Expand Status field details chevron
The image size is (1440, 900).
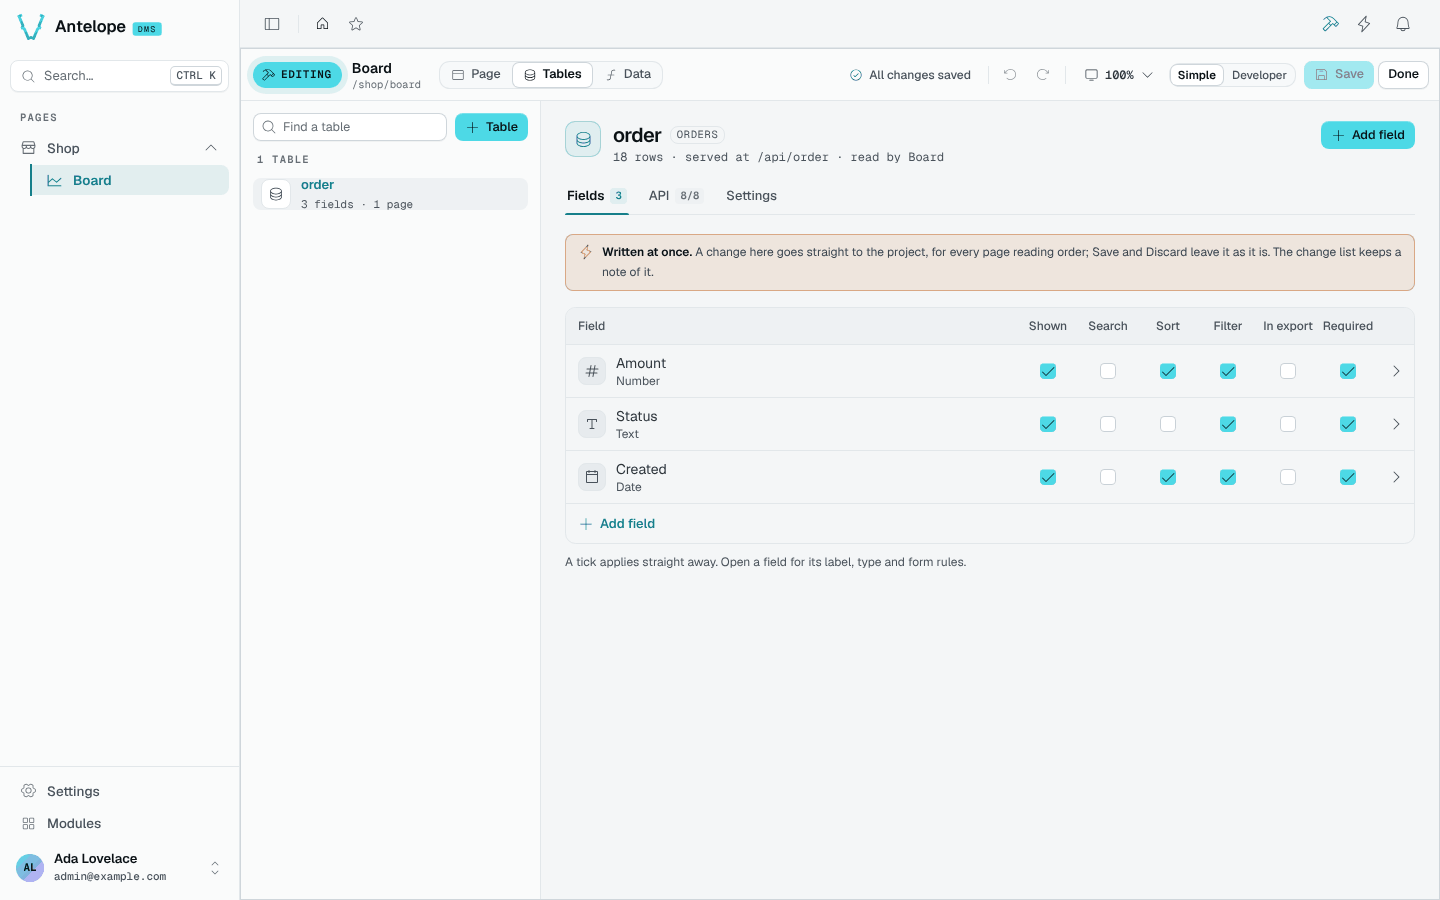coord(1396,424)
